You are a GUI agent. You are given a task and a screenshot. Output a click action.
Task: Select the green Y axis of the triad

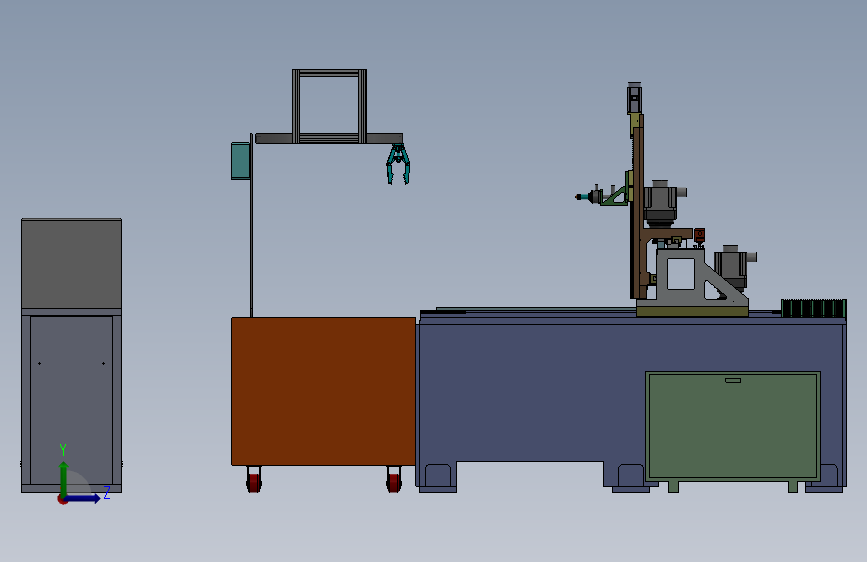(64, 479)
